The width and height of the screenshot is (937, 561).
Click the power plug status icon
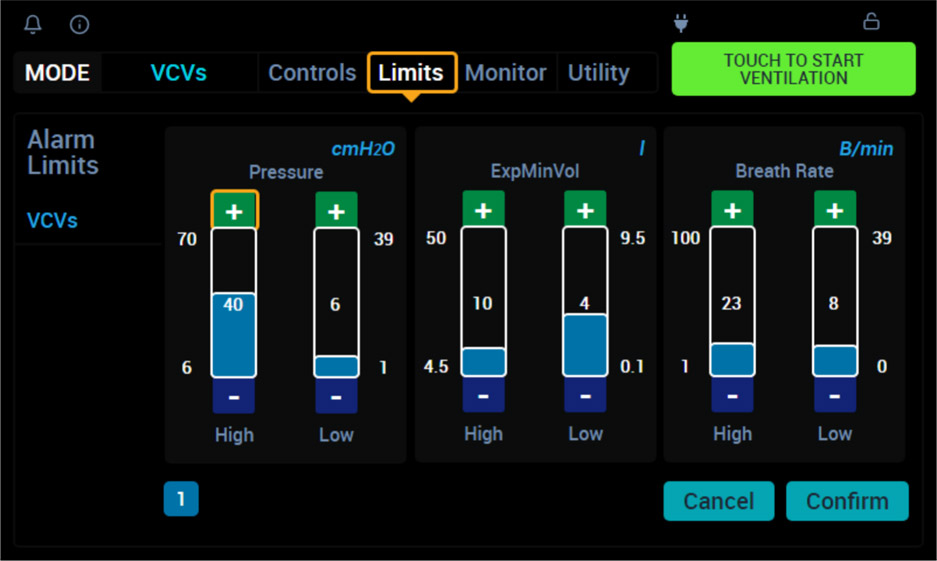pos(682,22)
